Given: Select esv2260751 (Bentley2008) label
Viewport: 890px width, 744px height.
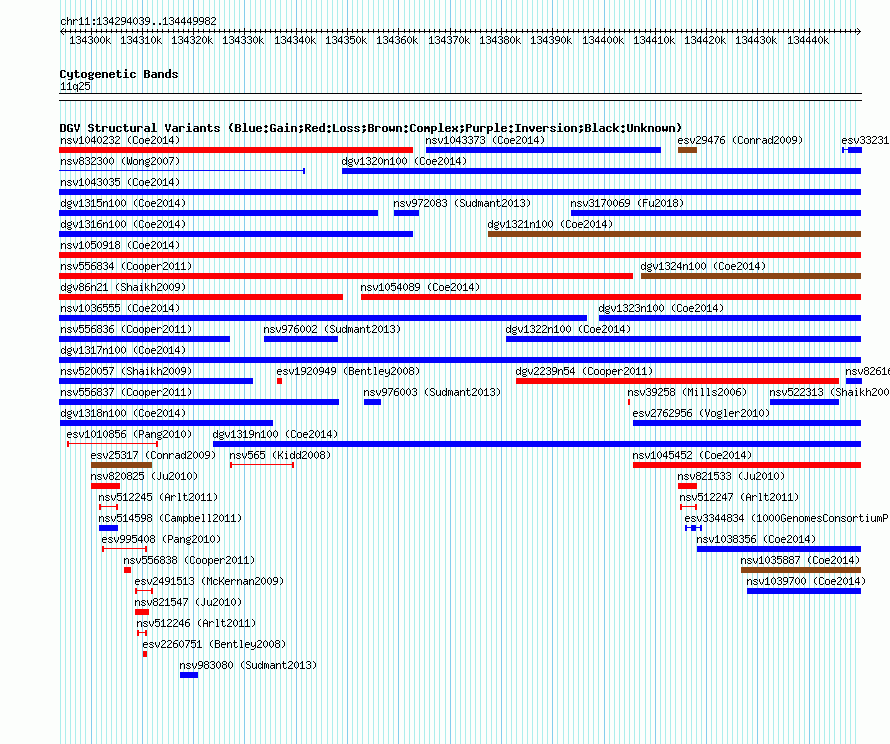Looking at the screenshot, I should (x=214, y=644).
